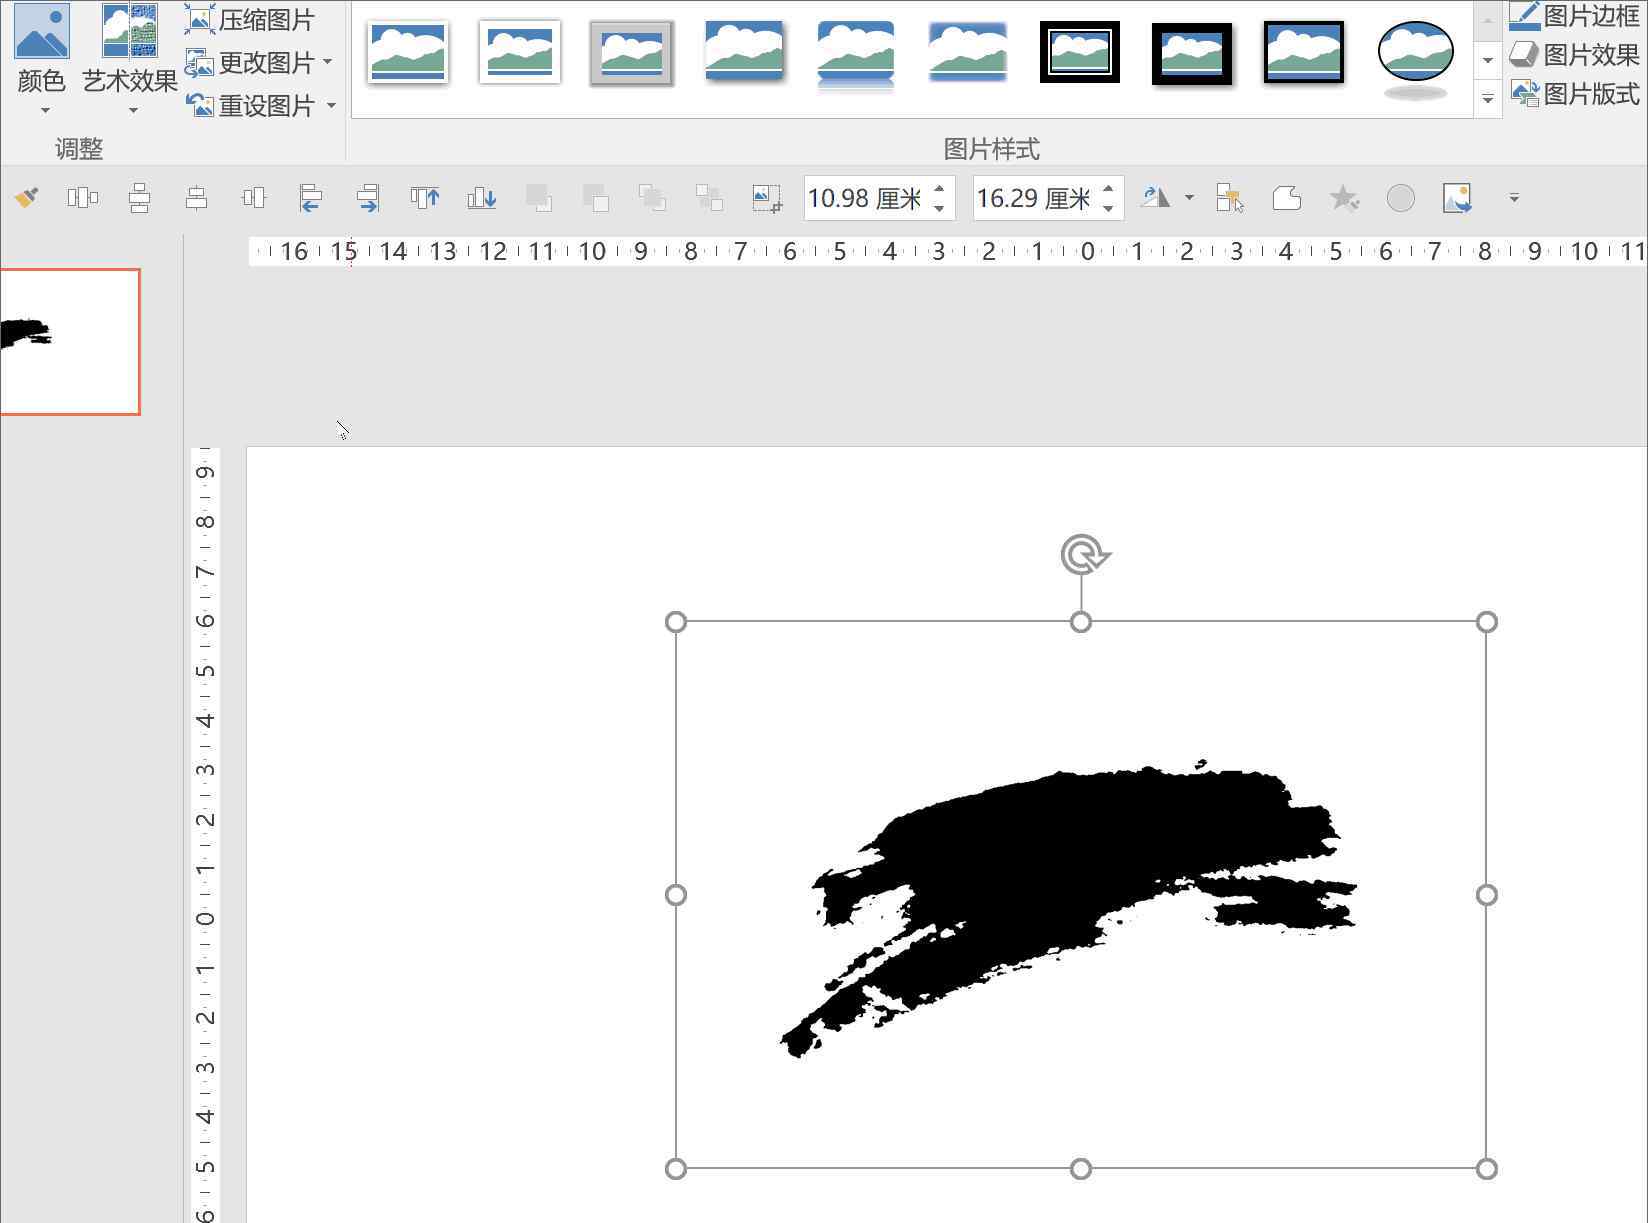
Task: Click Align Top icon with up arrow
Action: point(425,198)
